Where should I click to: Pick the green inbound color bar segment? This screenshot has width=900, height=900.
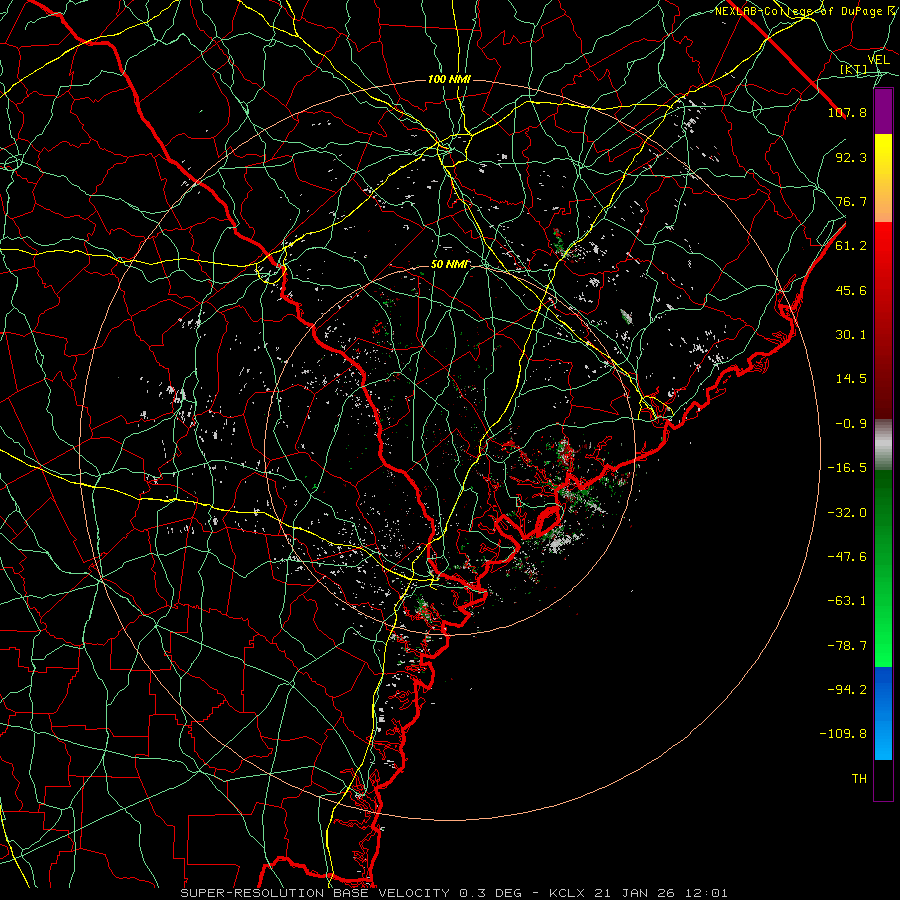883,568
